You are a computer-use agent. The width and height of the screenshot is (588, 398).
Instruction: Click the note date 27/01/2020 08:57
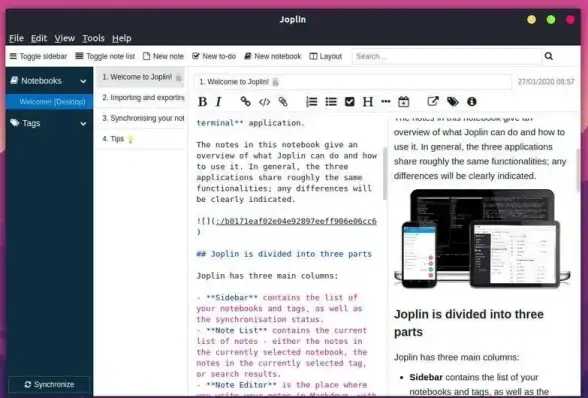point(546,82)
